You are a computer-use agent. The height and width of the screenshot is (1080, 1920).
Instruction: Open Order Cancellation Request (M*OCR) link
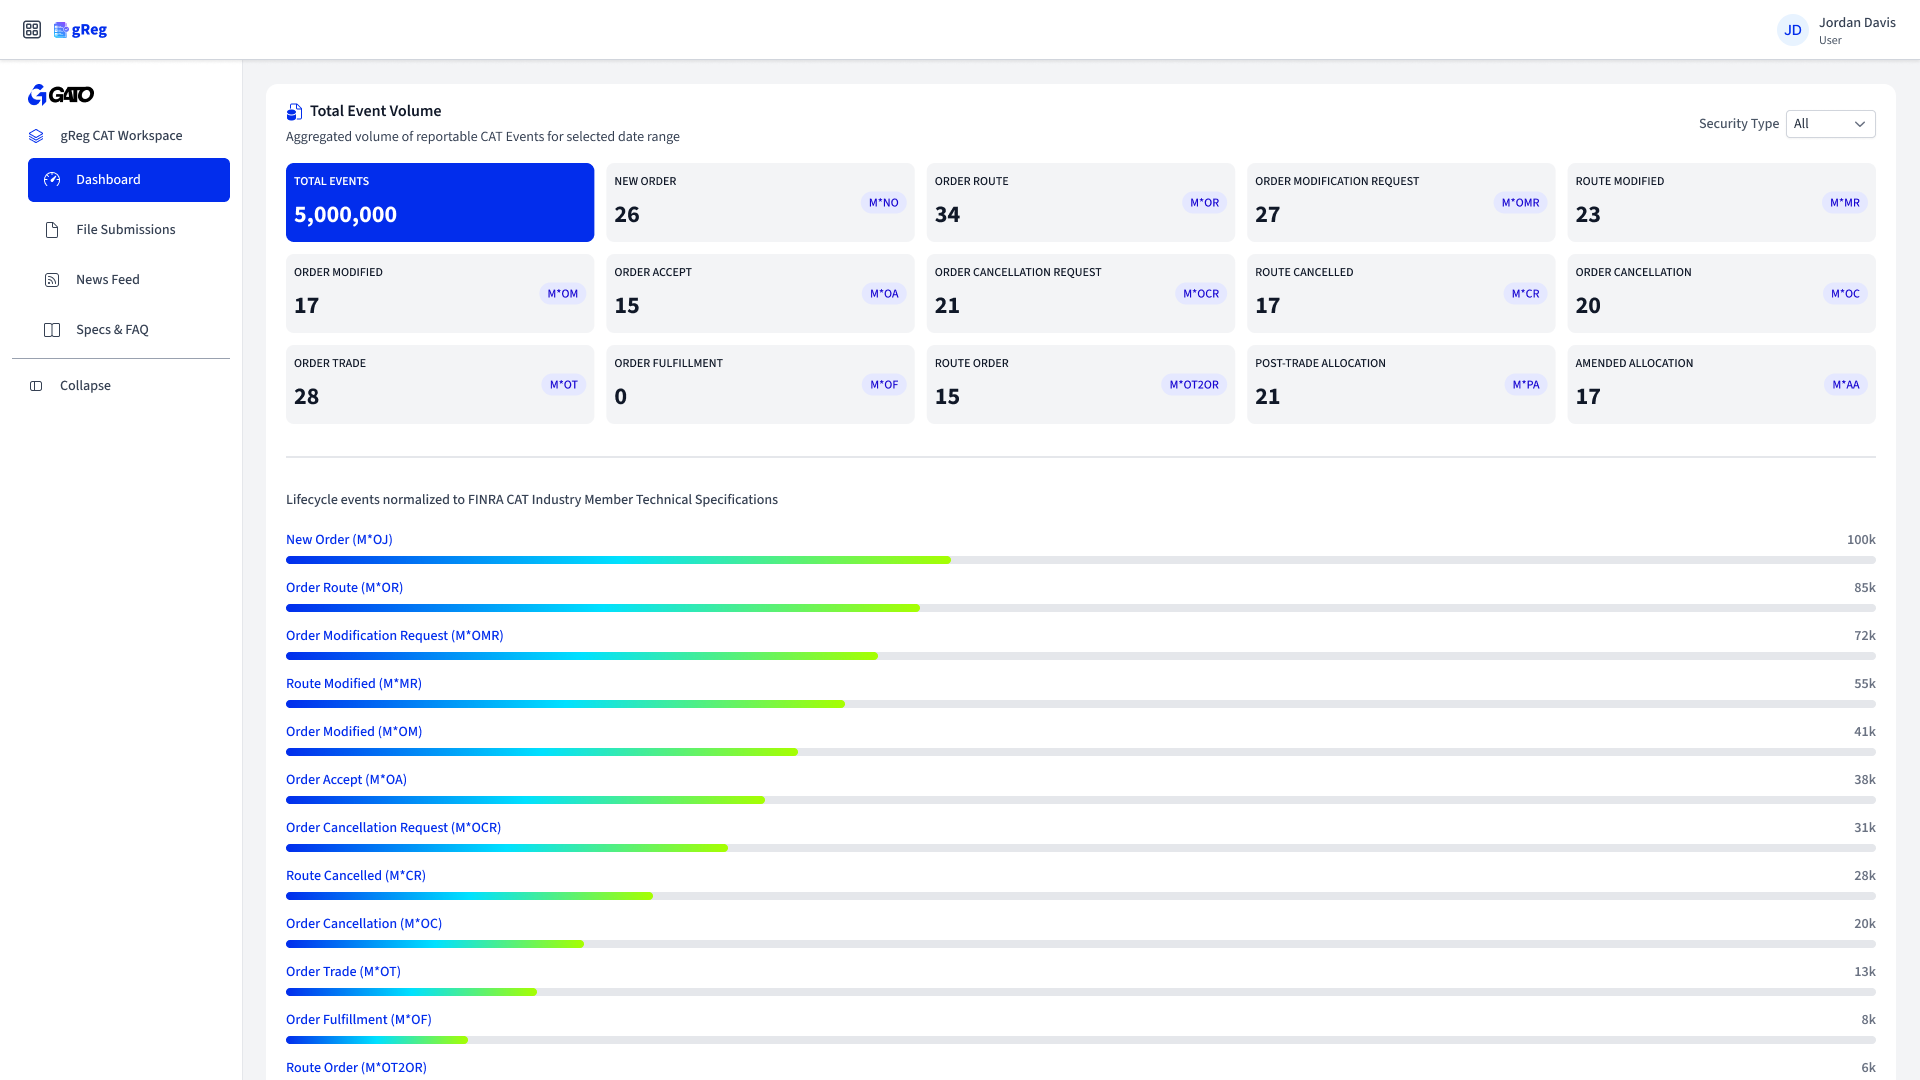[x=393, y=828]
